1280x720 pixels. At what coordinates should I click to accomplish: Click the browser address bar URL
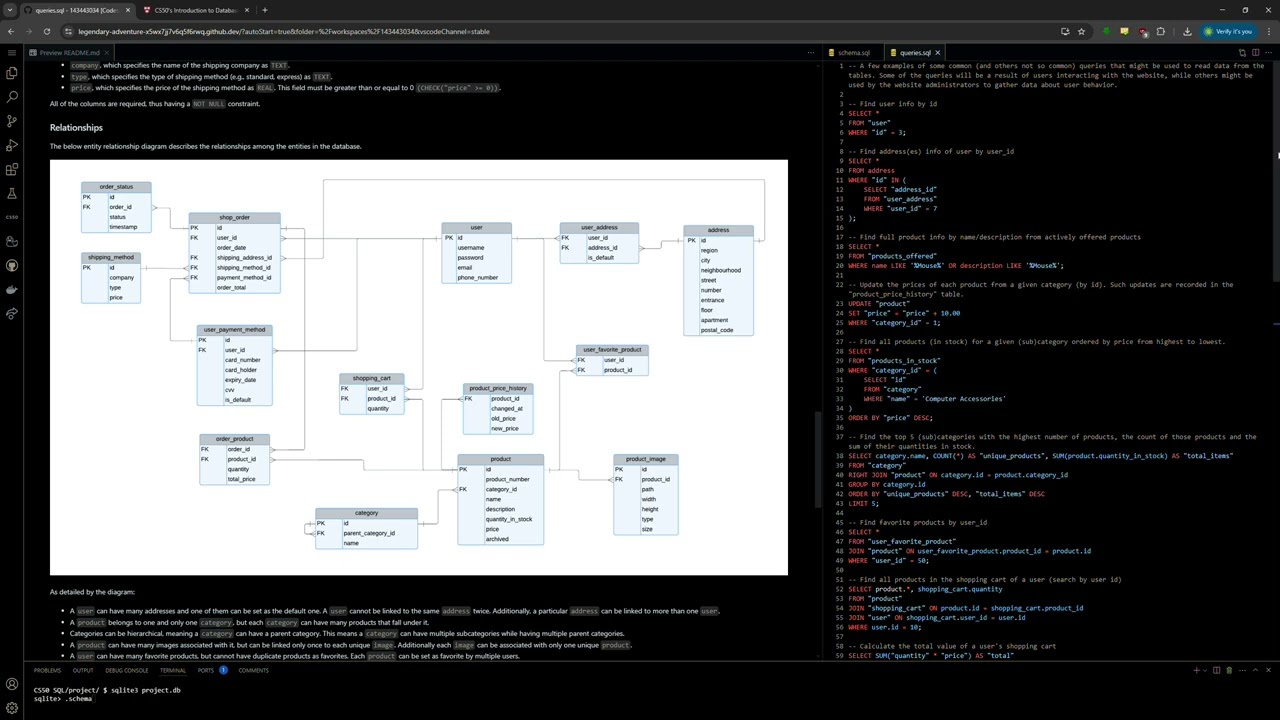click(284, 31)
